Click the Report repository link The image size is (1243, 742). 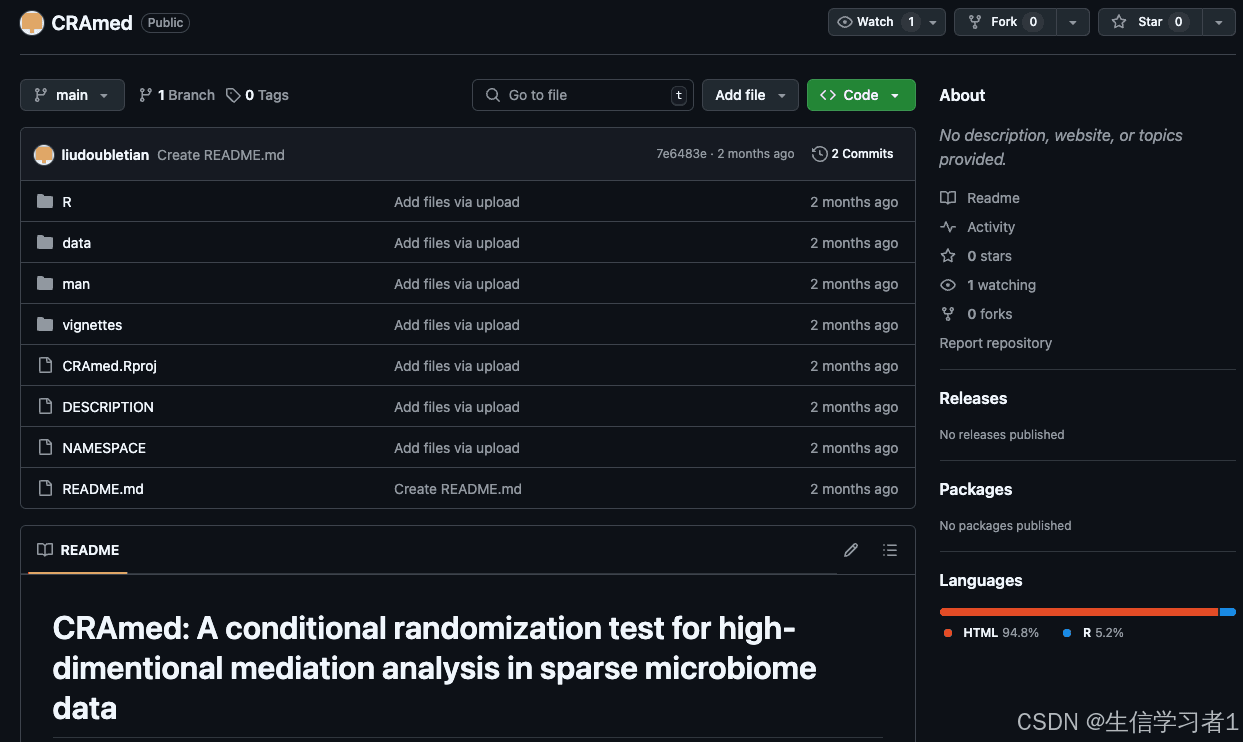(x=996, y=343)
